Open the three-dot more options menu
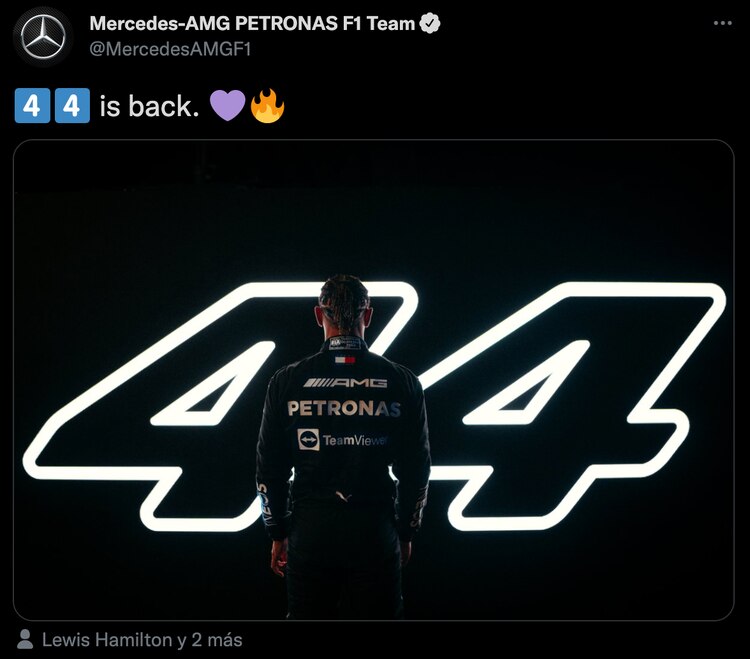 [x=722, y=22]
